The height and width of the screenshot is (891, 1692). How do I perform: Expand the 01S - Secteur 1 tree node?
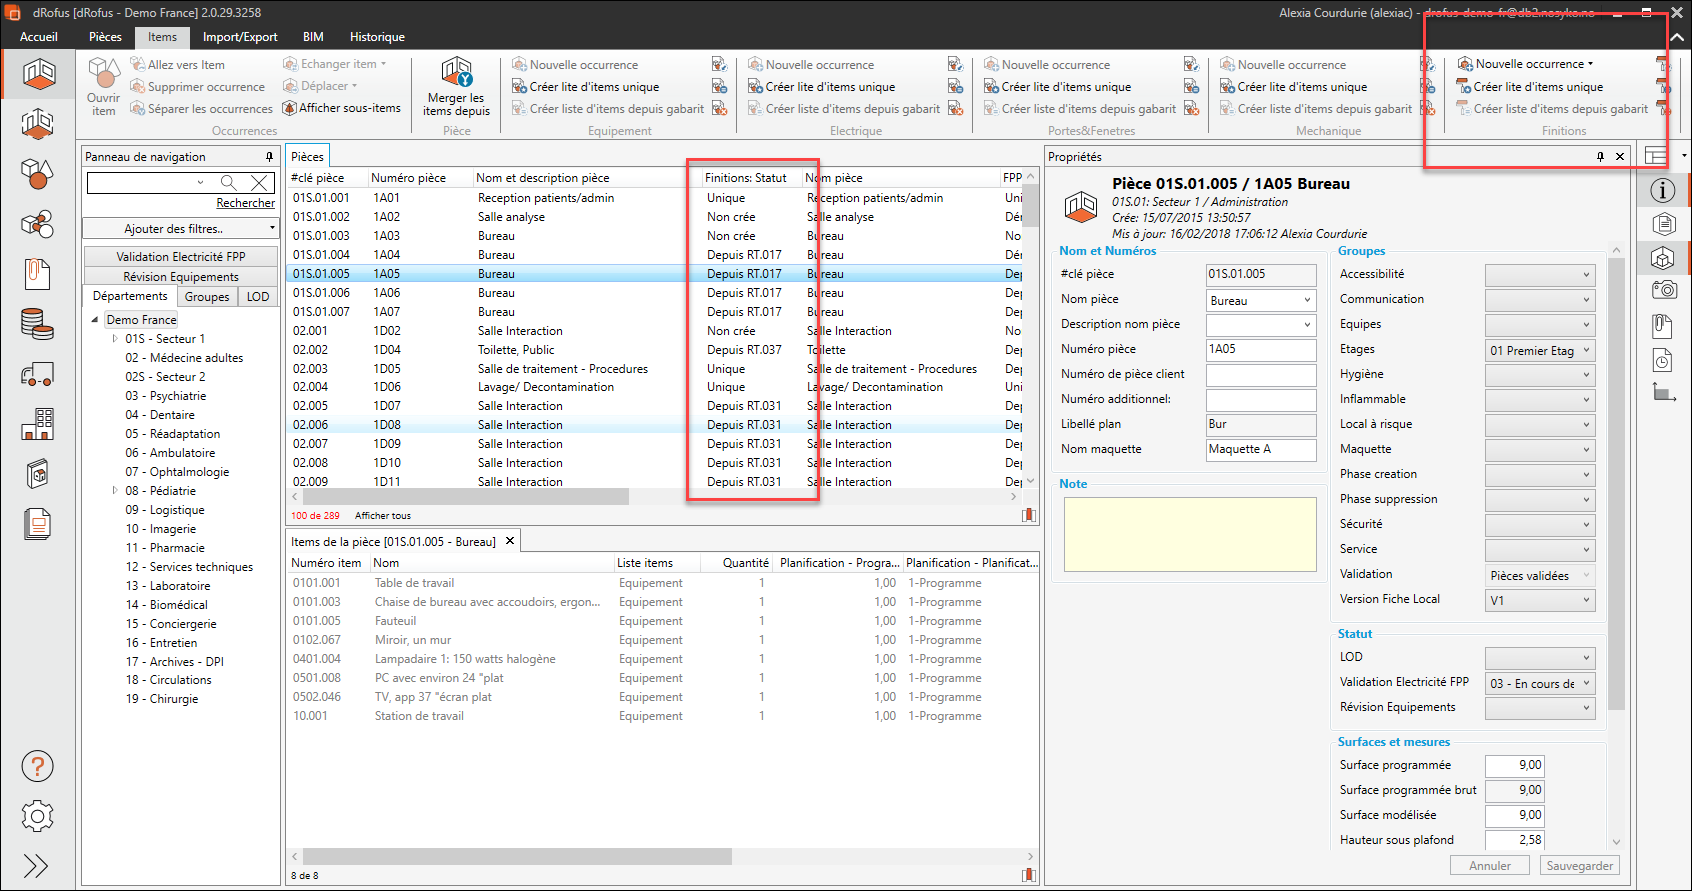pyautogui.click(x=115, y=339)
